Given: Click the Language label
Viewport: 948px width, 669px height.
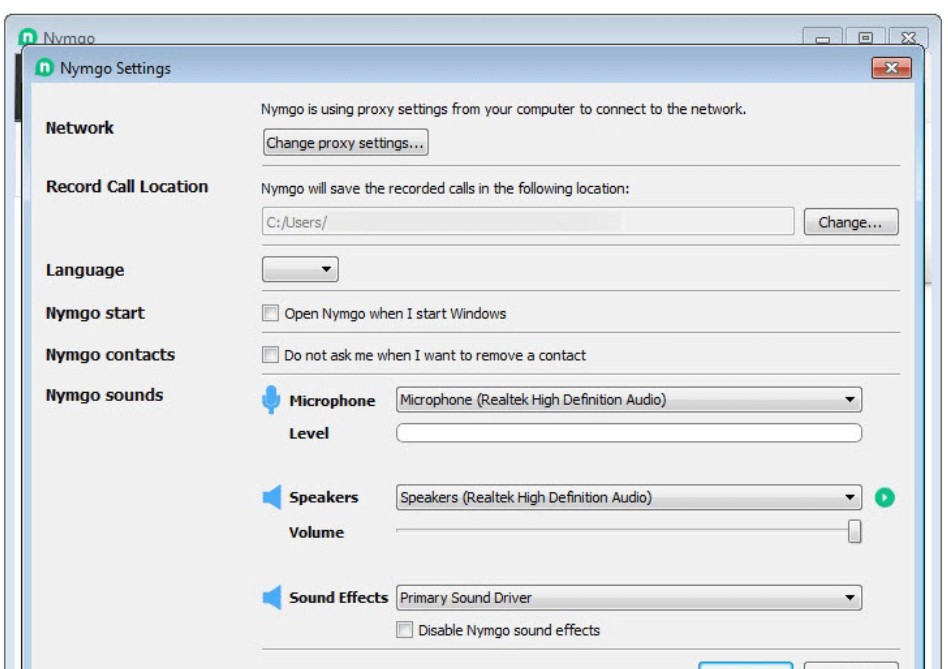Looking at the screenshot, I should 85,270.
